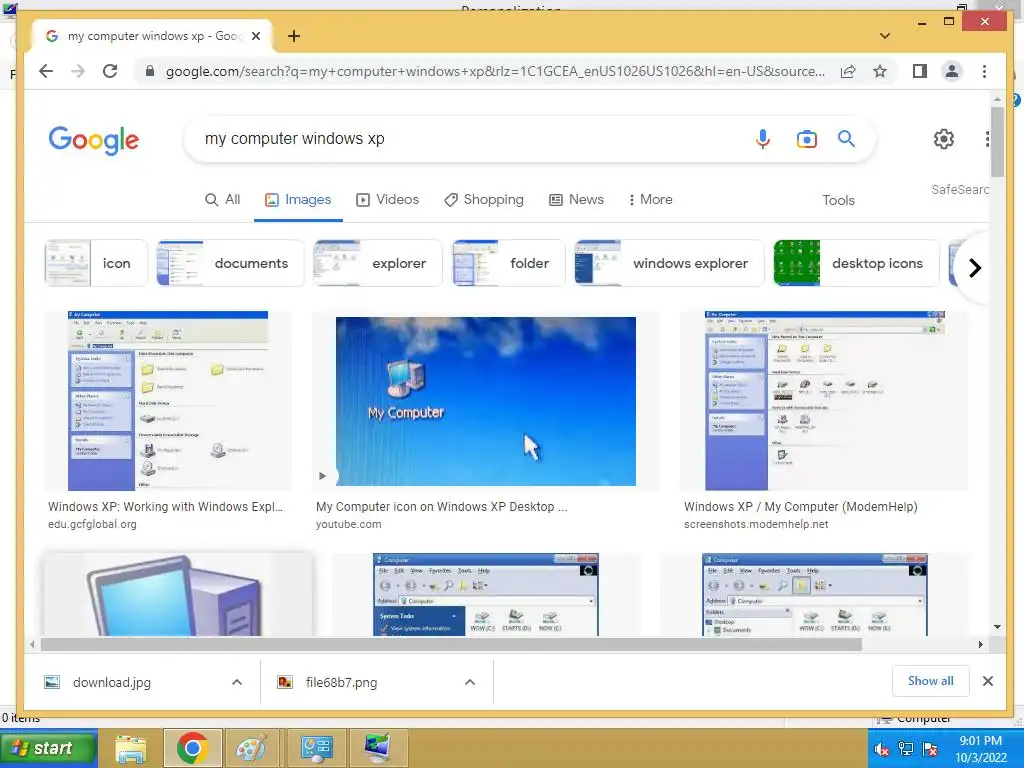Open Windows Explorer from the taskbar
Image resolution: width=1024 pixels, height=768 pixels.
point(131,748)
